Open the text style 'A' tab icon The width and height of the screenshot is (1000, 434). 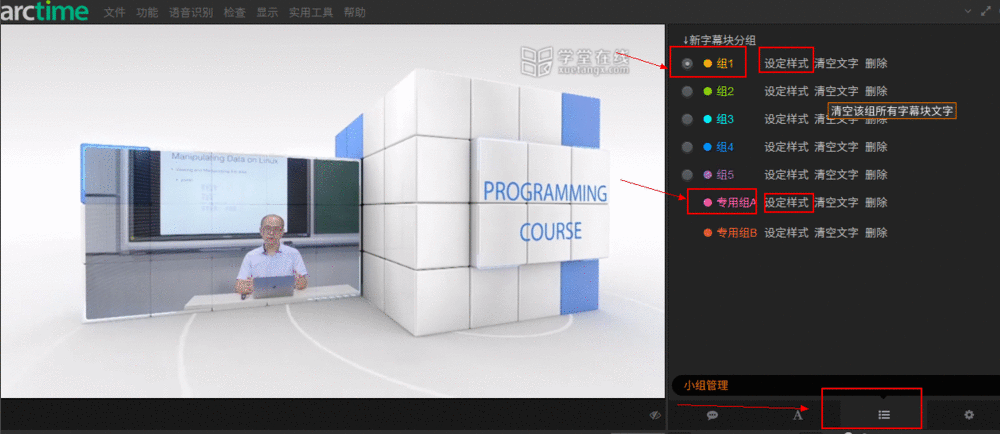(798, 414)
